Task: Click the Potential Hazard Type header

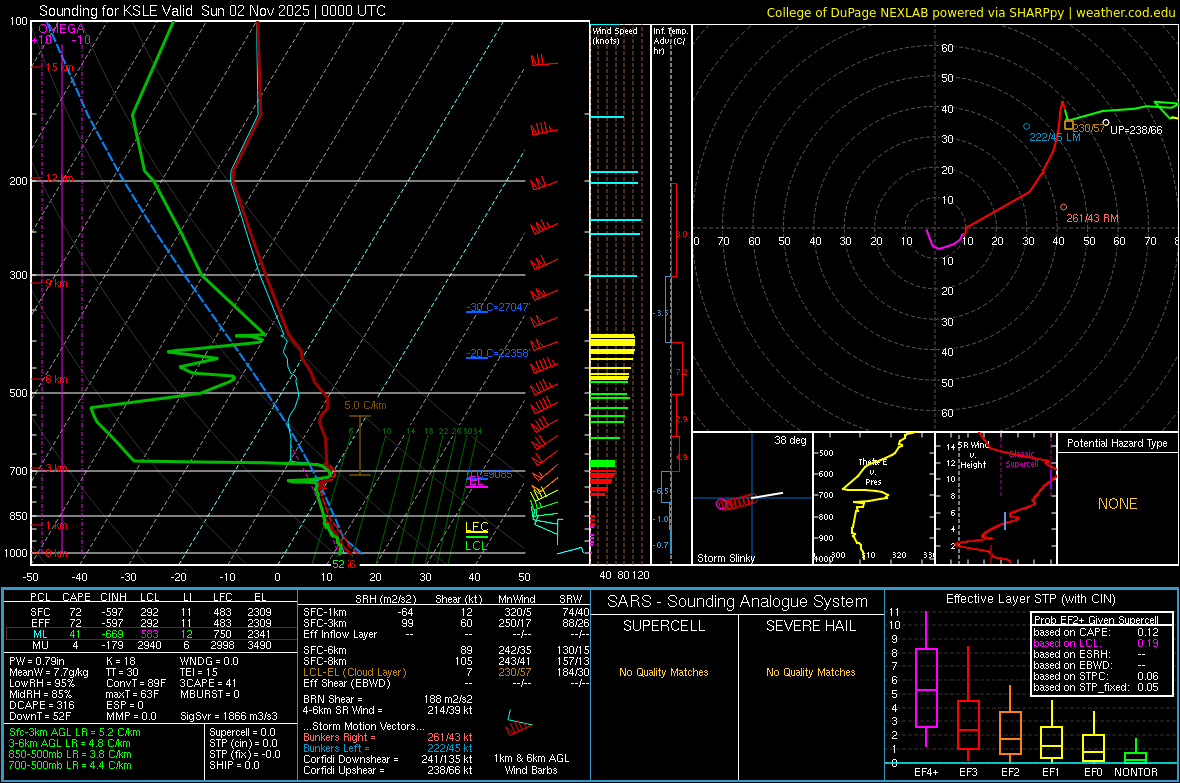Action: pyautogui.click(x=1117, y=443)
